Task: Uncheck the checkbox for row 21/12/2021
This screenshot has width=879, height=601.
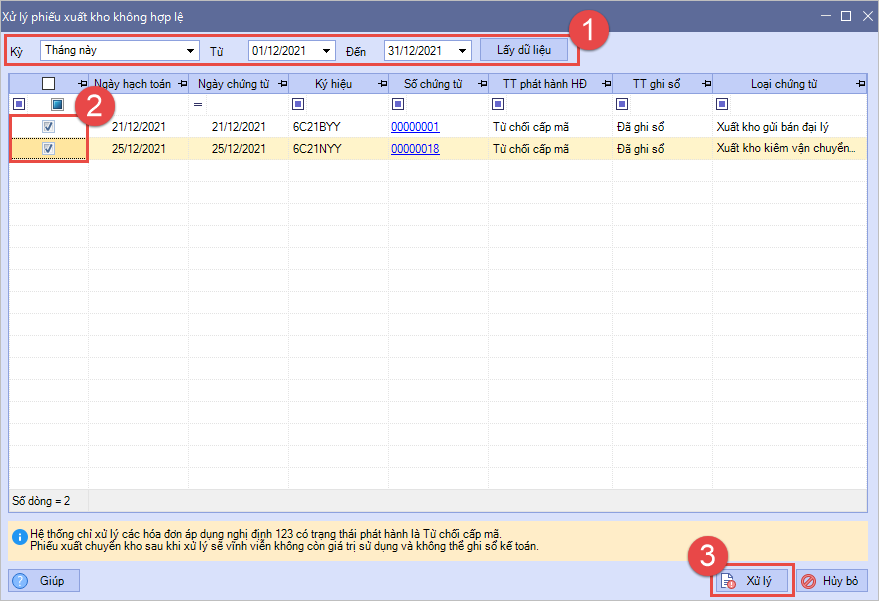Action: pos(48,127)
